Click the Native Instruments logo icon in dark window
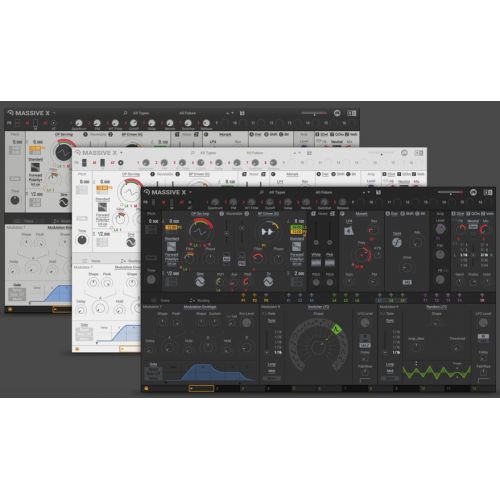500x500 pixels. click(x=473, y=192)
